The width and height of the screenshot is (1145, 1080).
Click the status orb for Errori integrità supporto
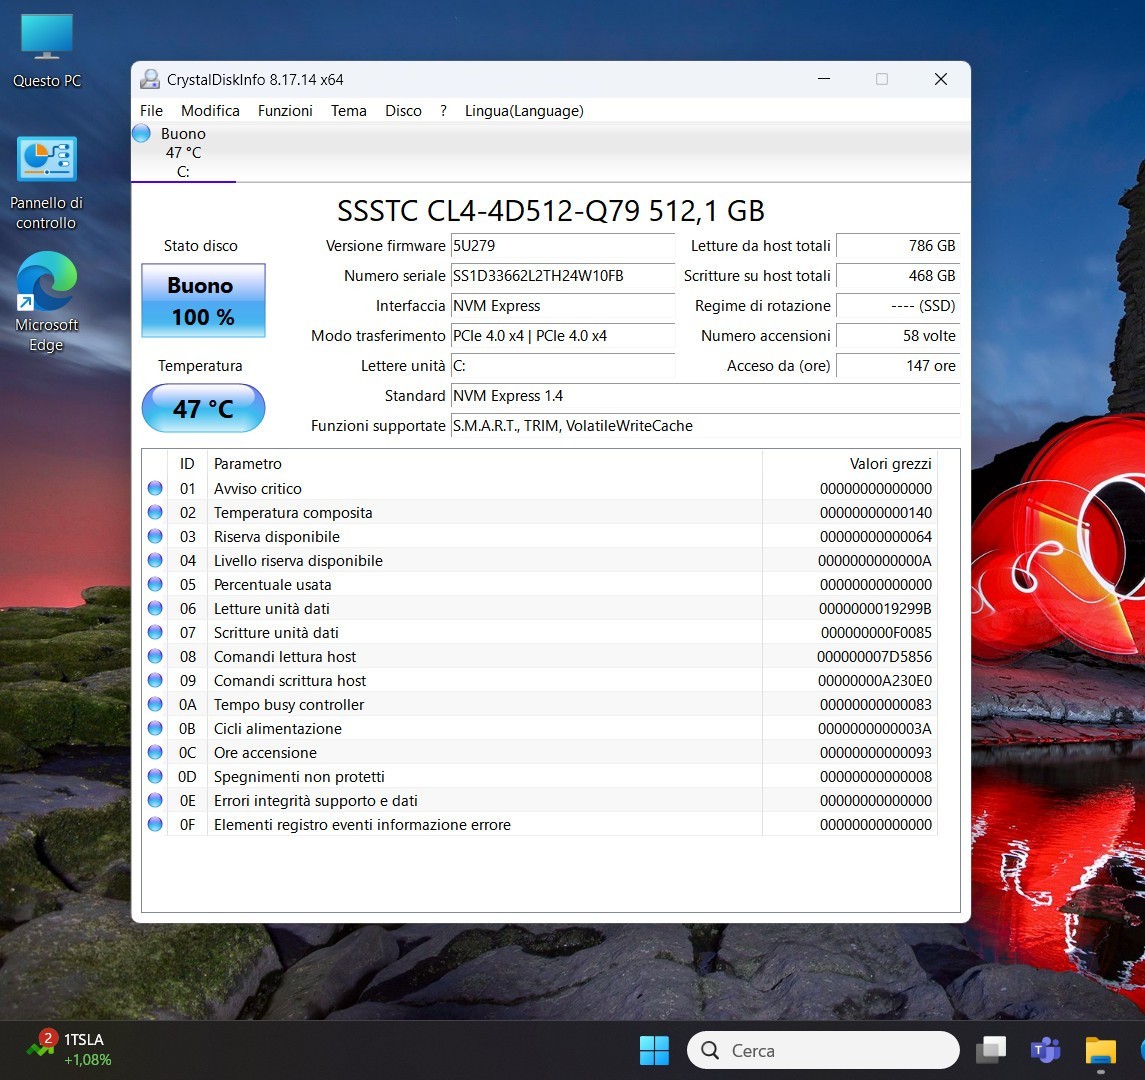[155, 800]
